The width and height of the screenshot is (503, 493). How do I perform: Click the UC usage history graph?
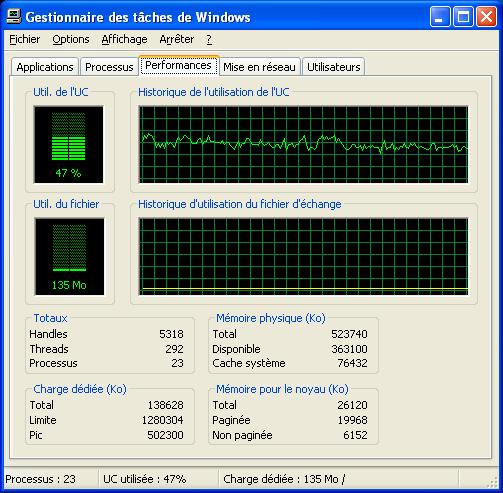tap(303, 144)
